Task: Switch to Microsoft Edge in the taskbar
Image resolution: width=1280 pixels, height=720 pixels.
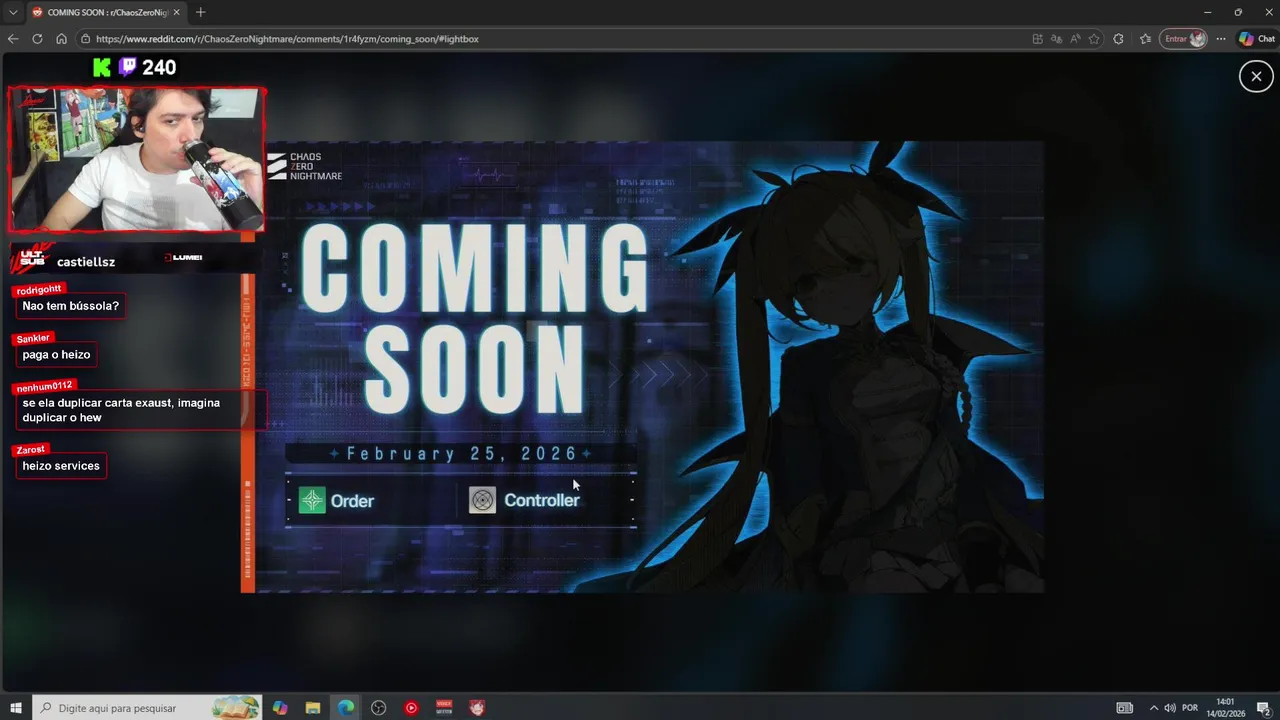Action: click(346, 708)
